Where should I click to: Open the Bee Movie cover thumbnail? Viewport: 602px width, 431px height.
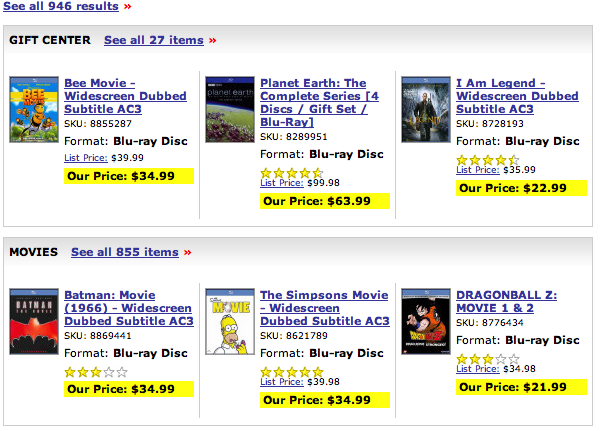[x=33, y=110]
